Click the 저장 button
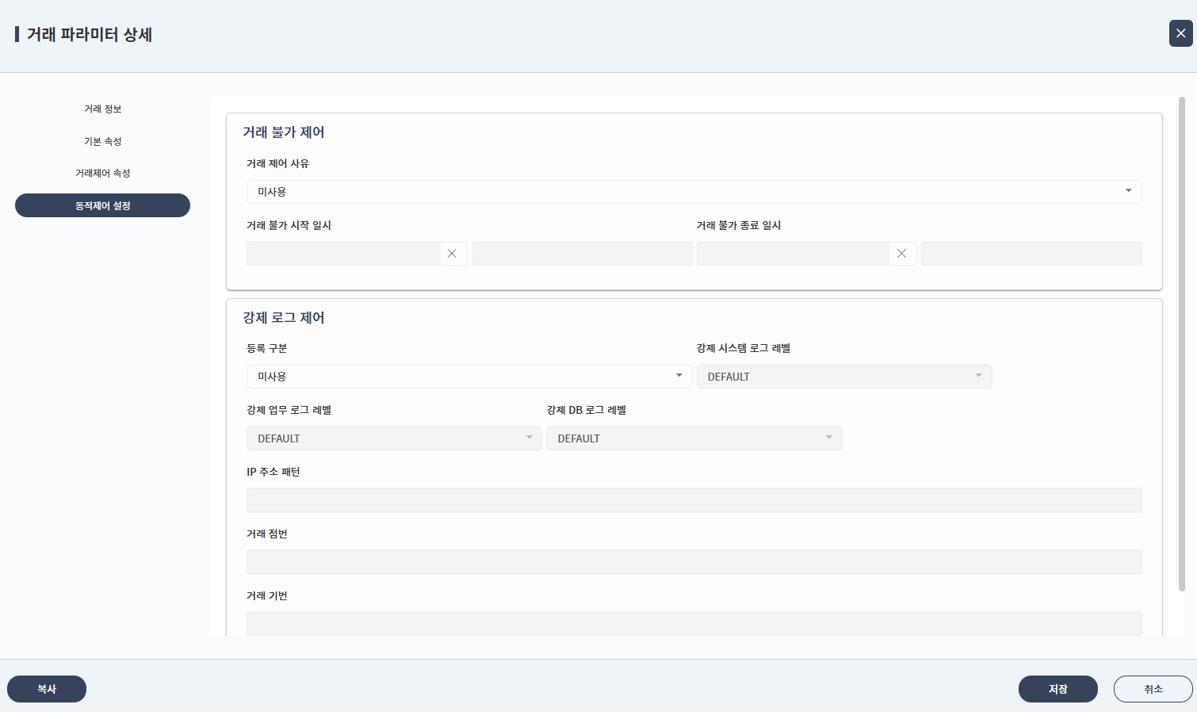The width and height of the screenshot is (1197, 712). [1057, 689]
